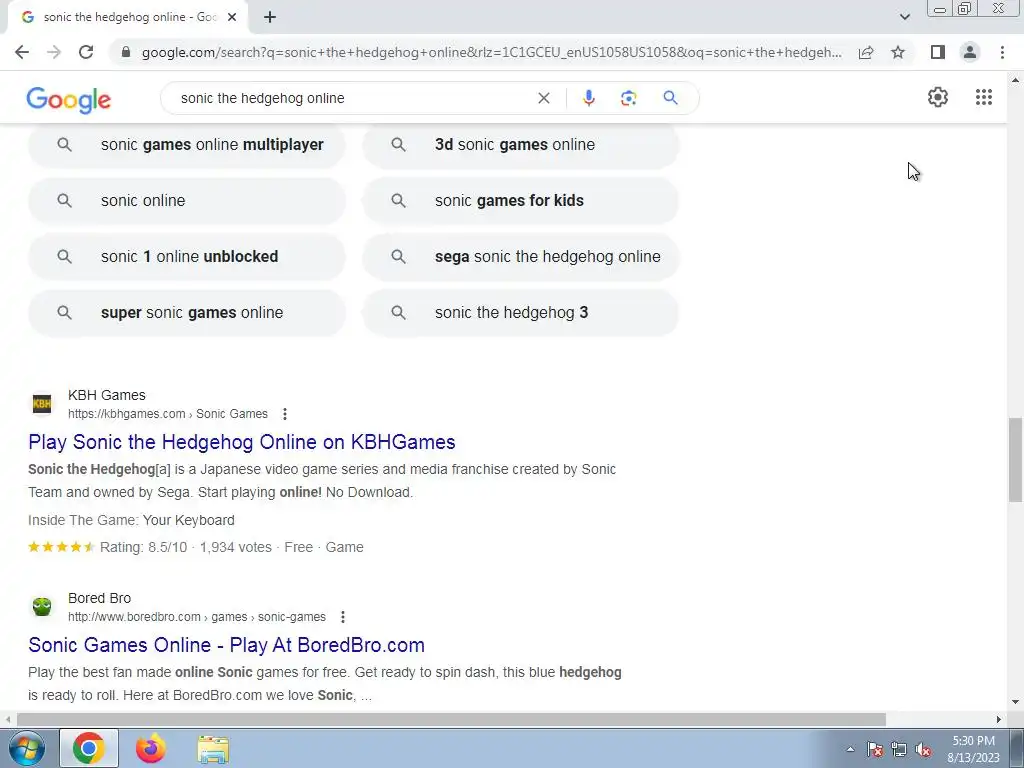Open more options for KBH Games result
Image resolution: width=1024 pixels, height=768 pixels.
(x=285, y=414)
